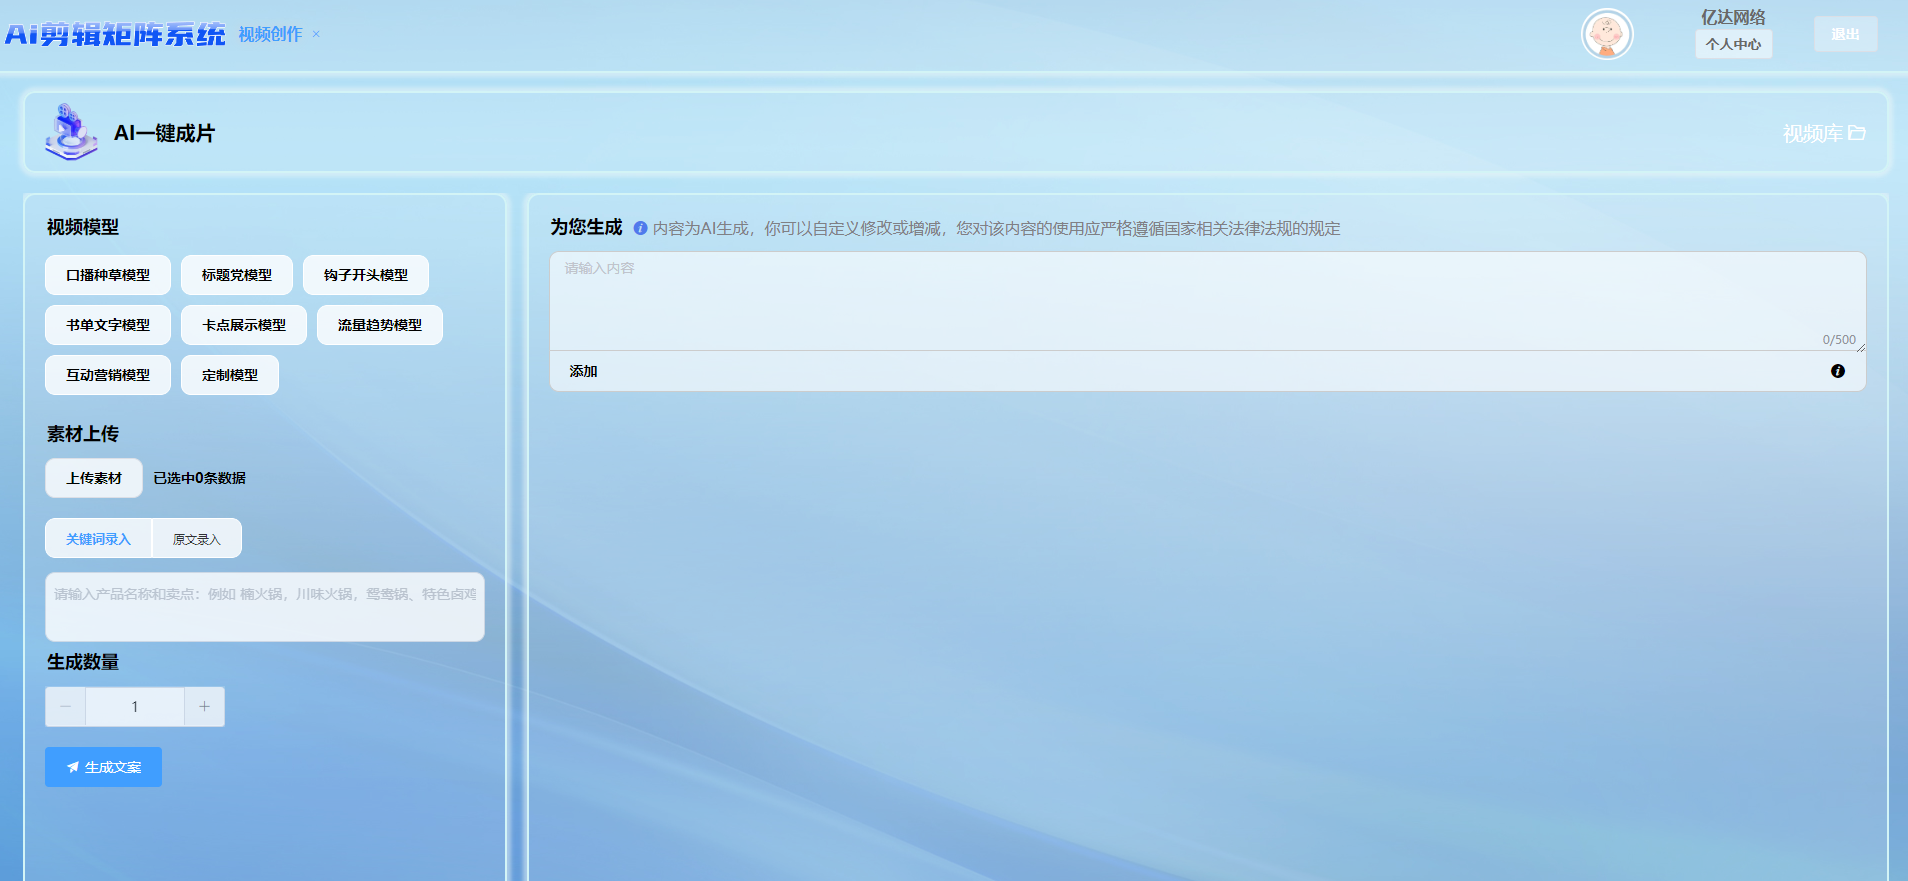Select the 口播种草模型 video model
This screenshot has width=1908, height=881.
(108, 275)
